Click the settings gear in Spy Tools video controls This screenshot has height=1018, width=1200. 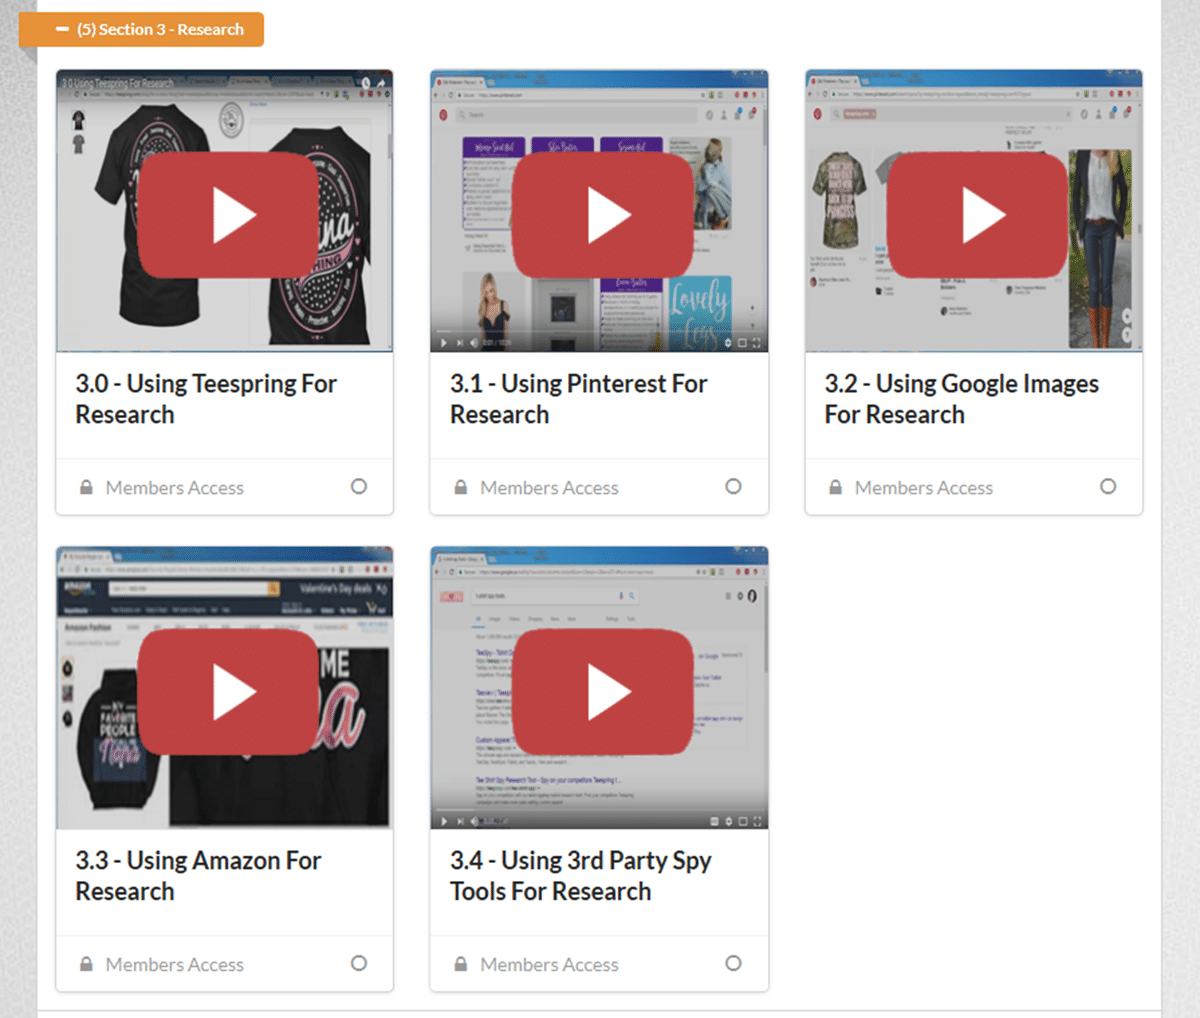tap(729, 821)
